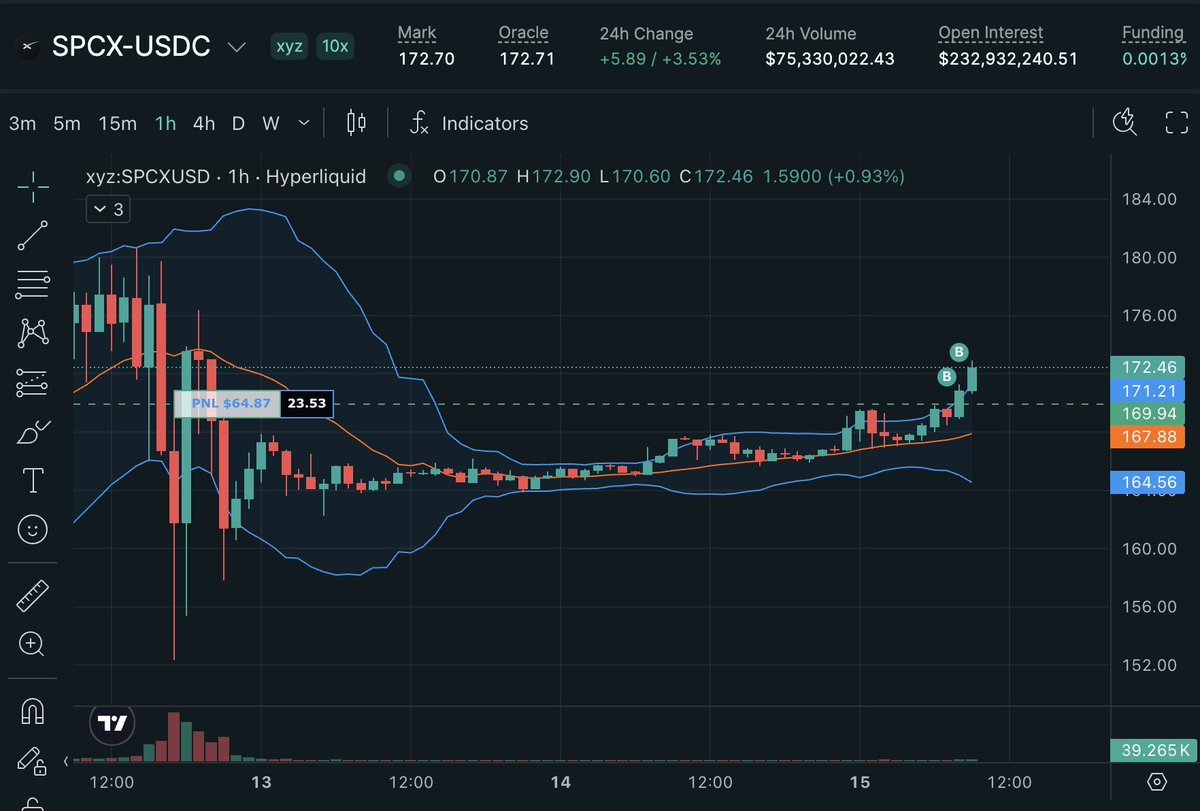Click the 164.56 lower band price label
The width and height of the screenshot is (1200, 811).
tap(1147, 483)
